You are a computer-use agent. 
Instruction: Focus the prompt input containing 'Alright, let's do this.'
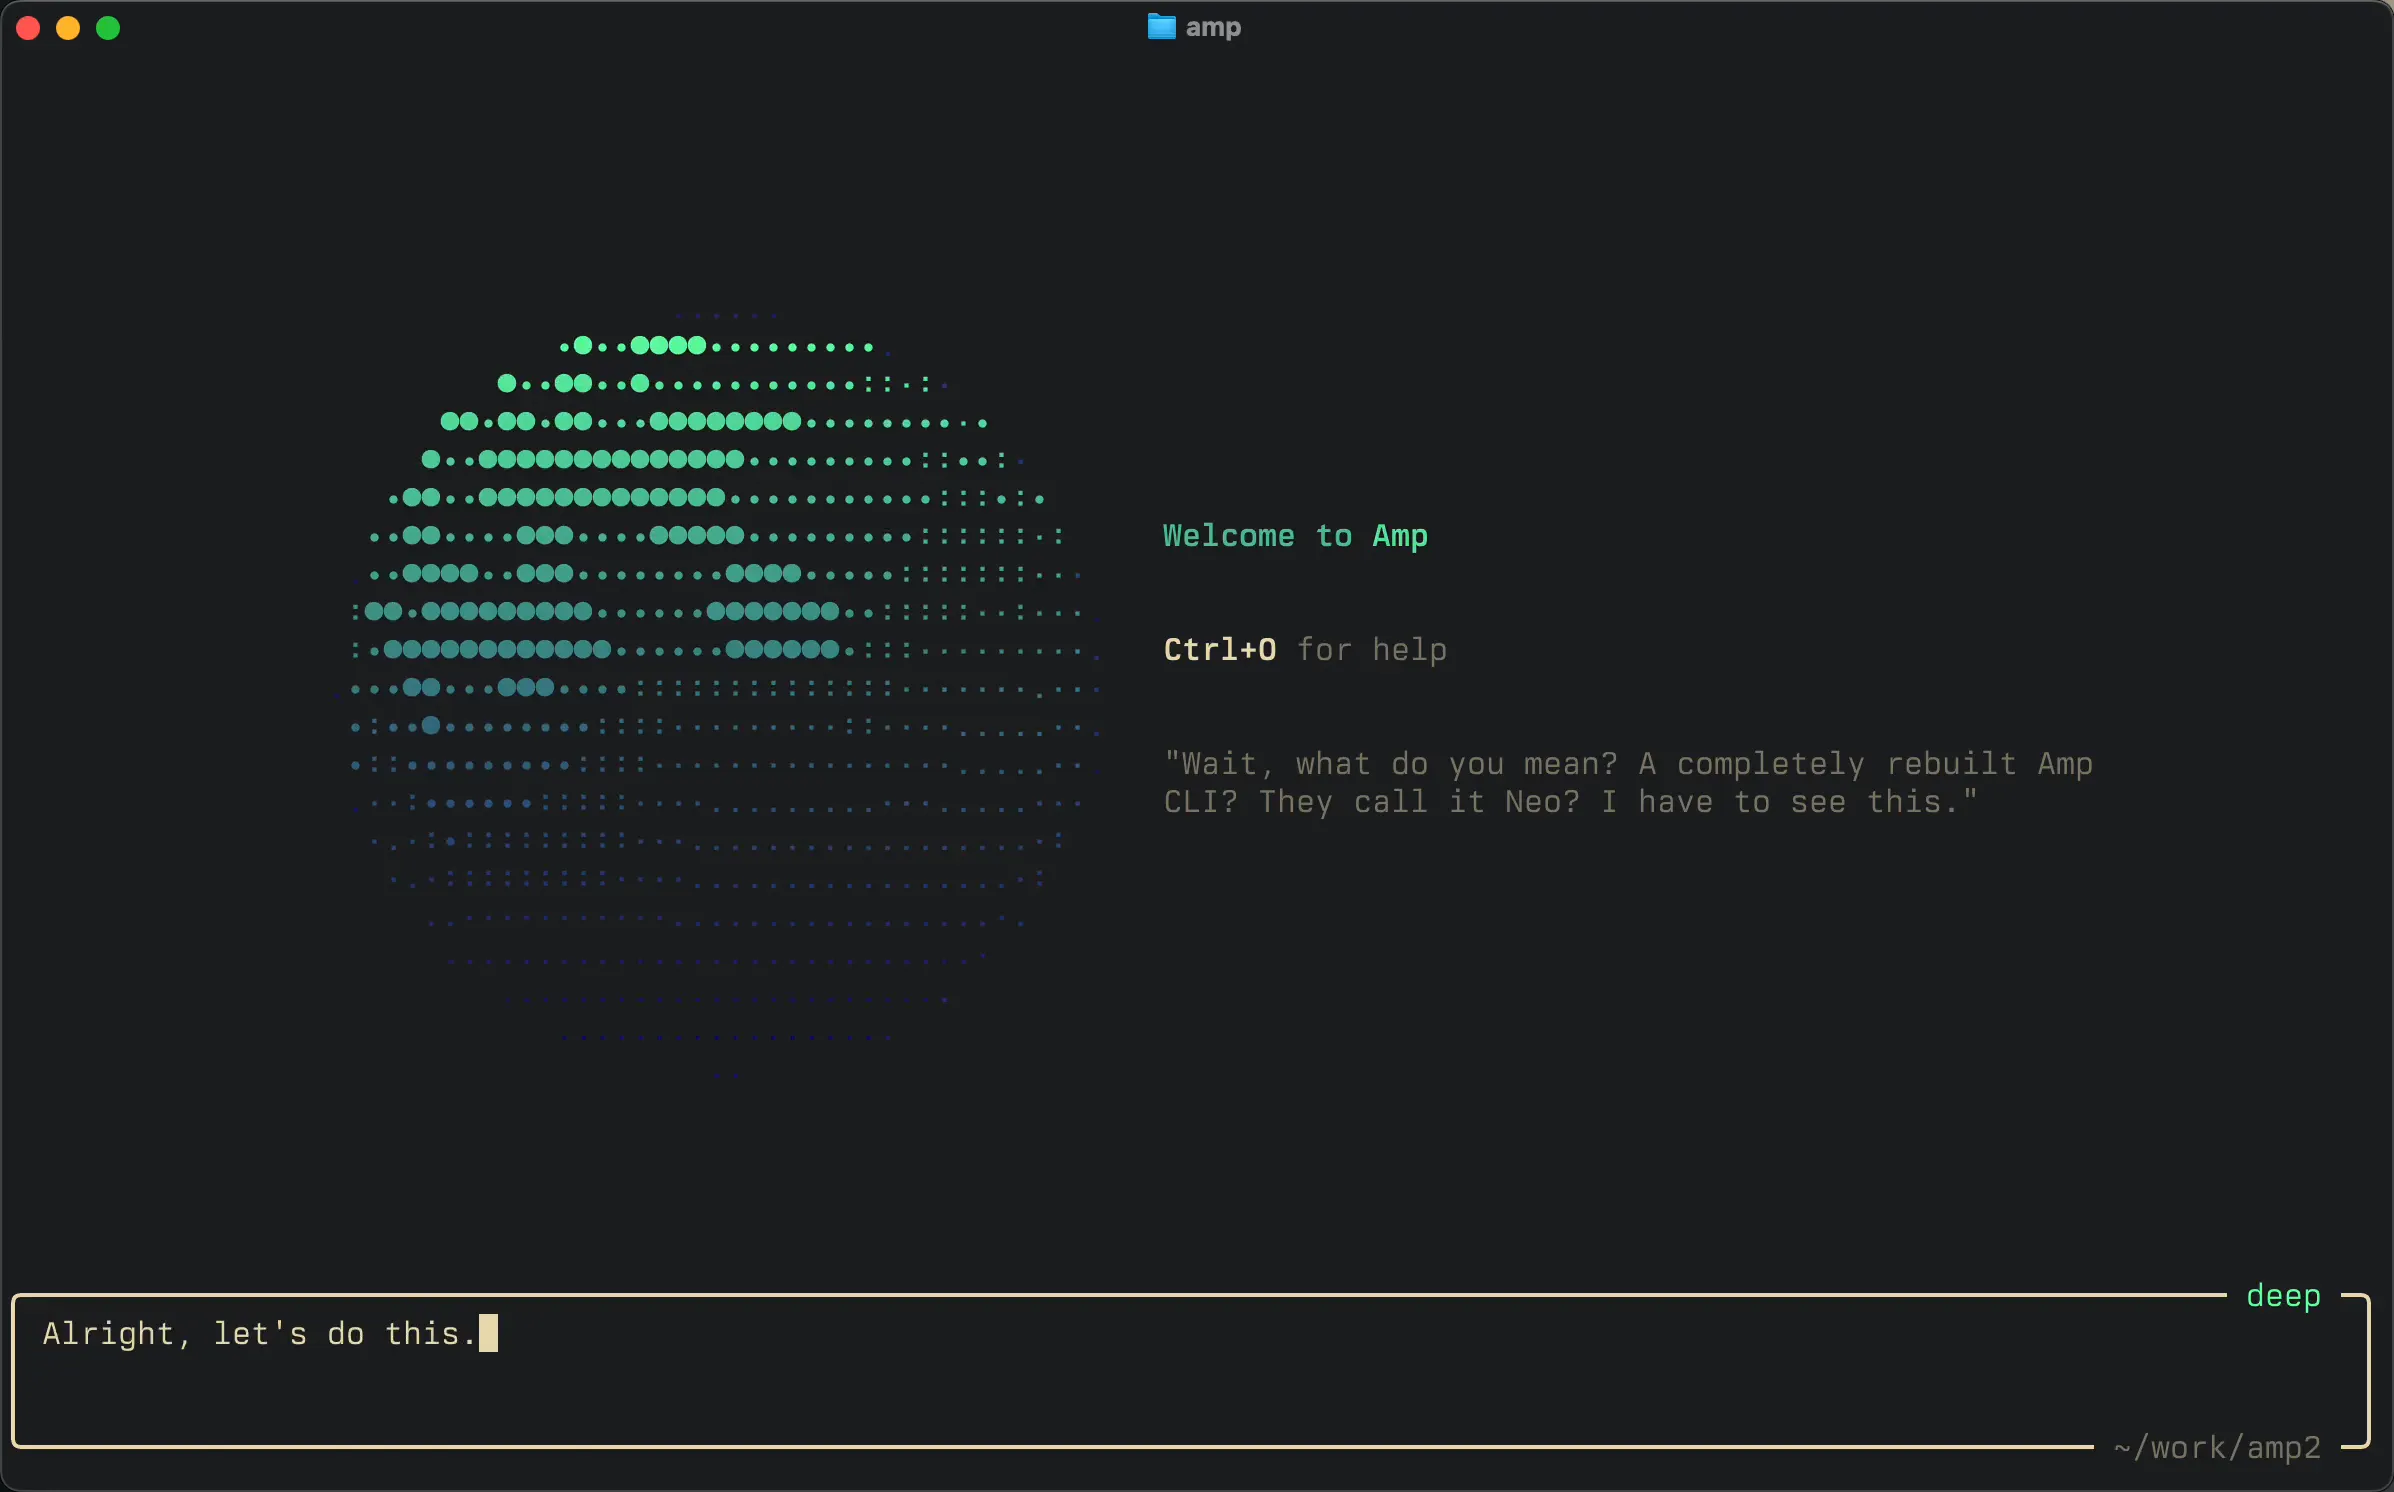(1190, 1371)
